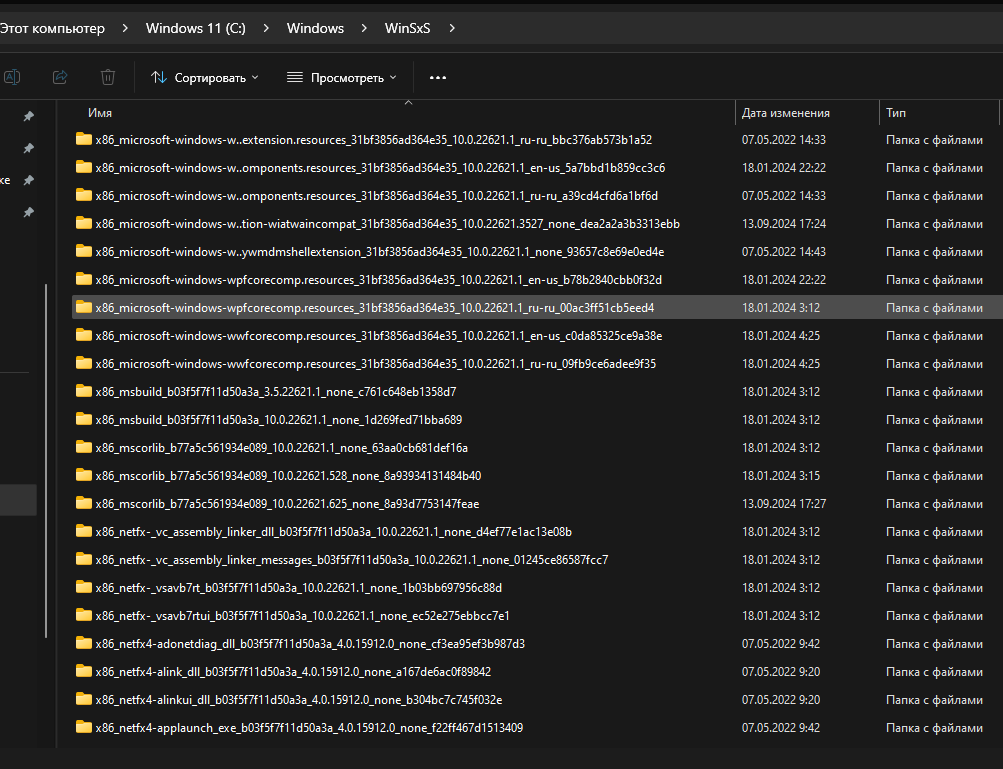This screenshot has width=1003, height=769.
Task: Click folder icon of x86_netfx-_vsavb7rt_b03f5f7f11d50a3a folder
Action: (84, 587)
